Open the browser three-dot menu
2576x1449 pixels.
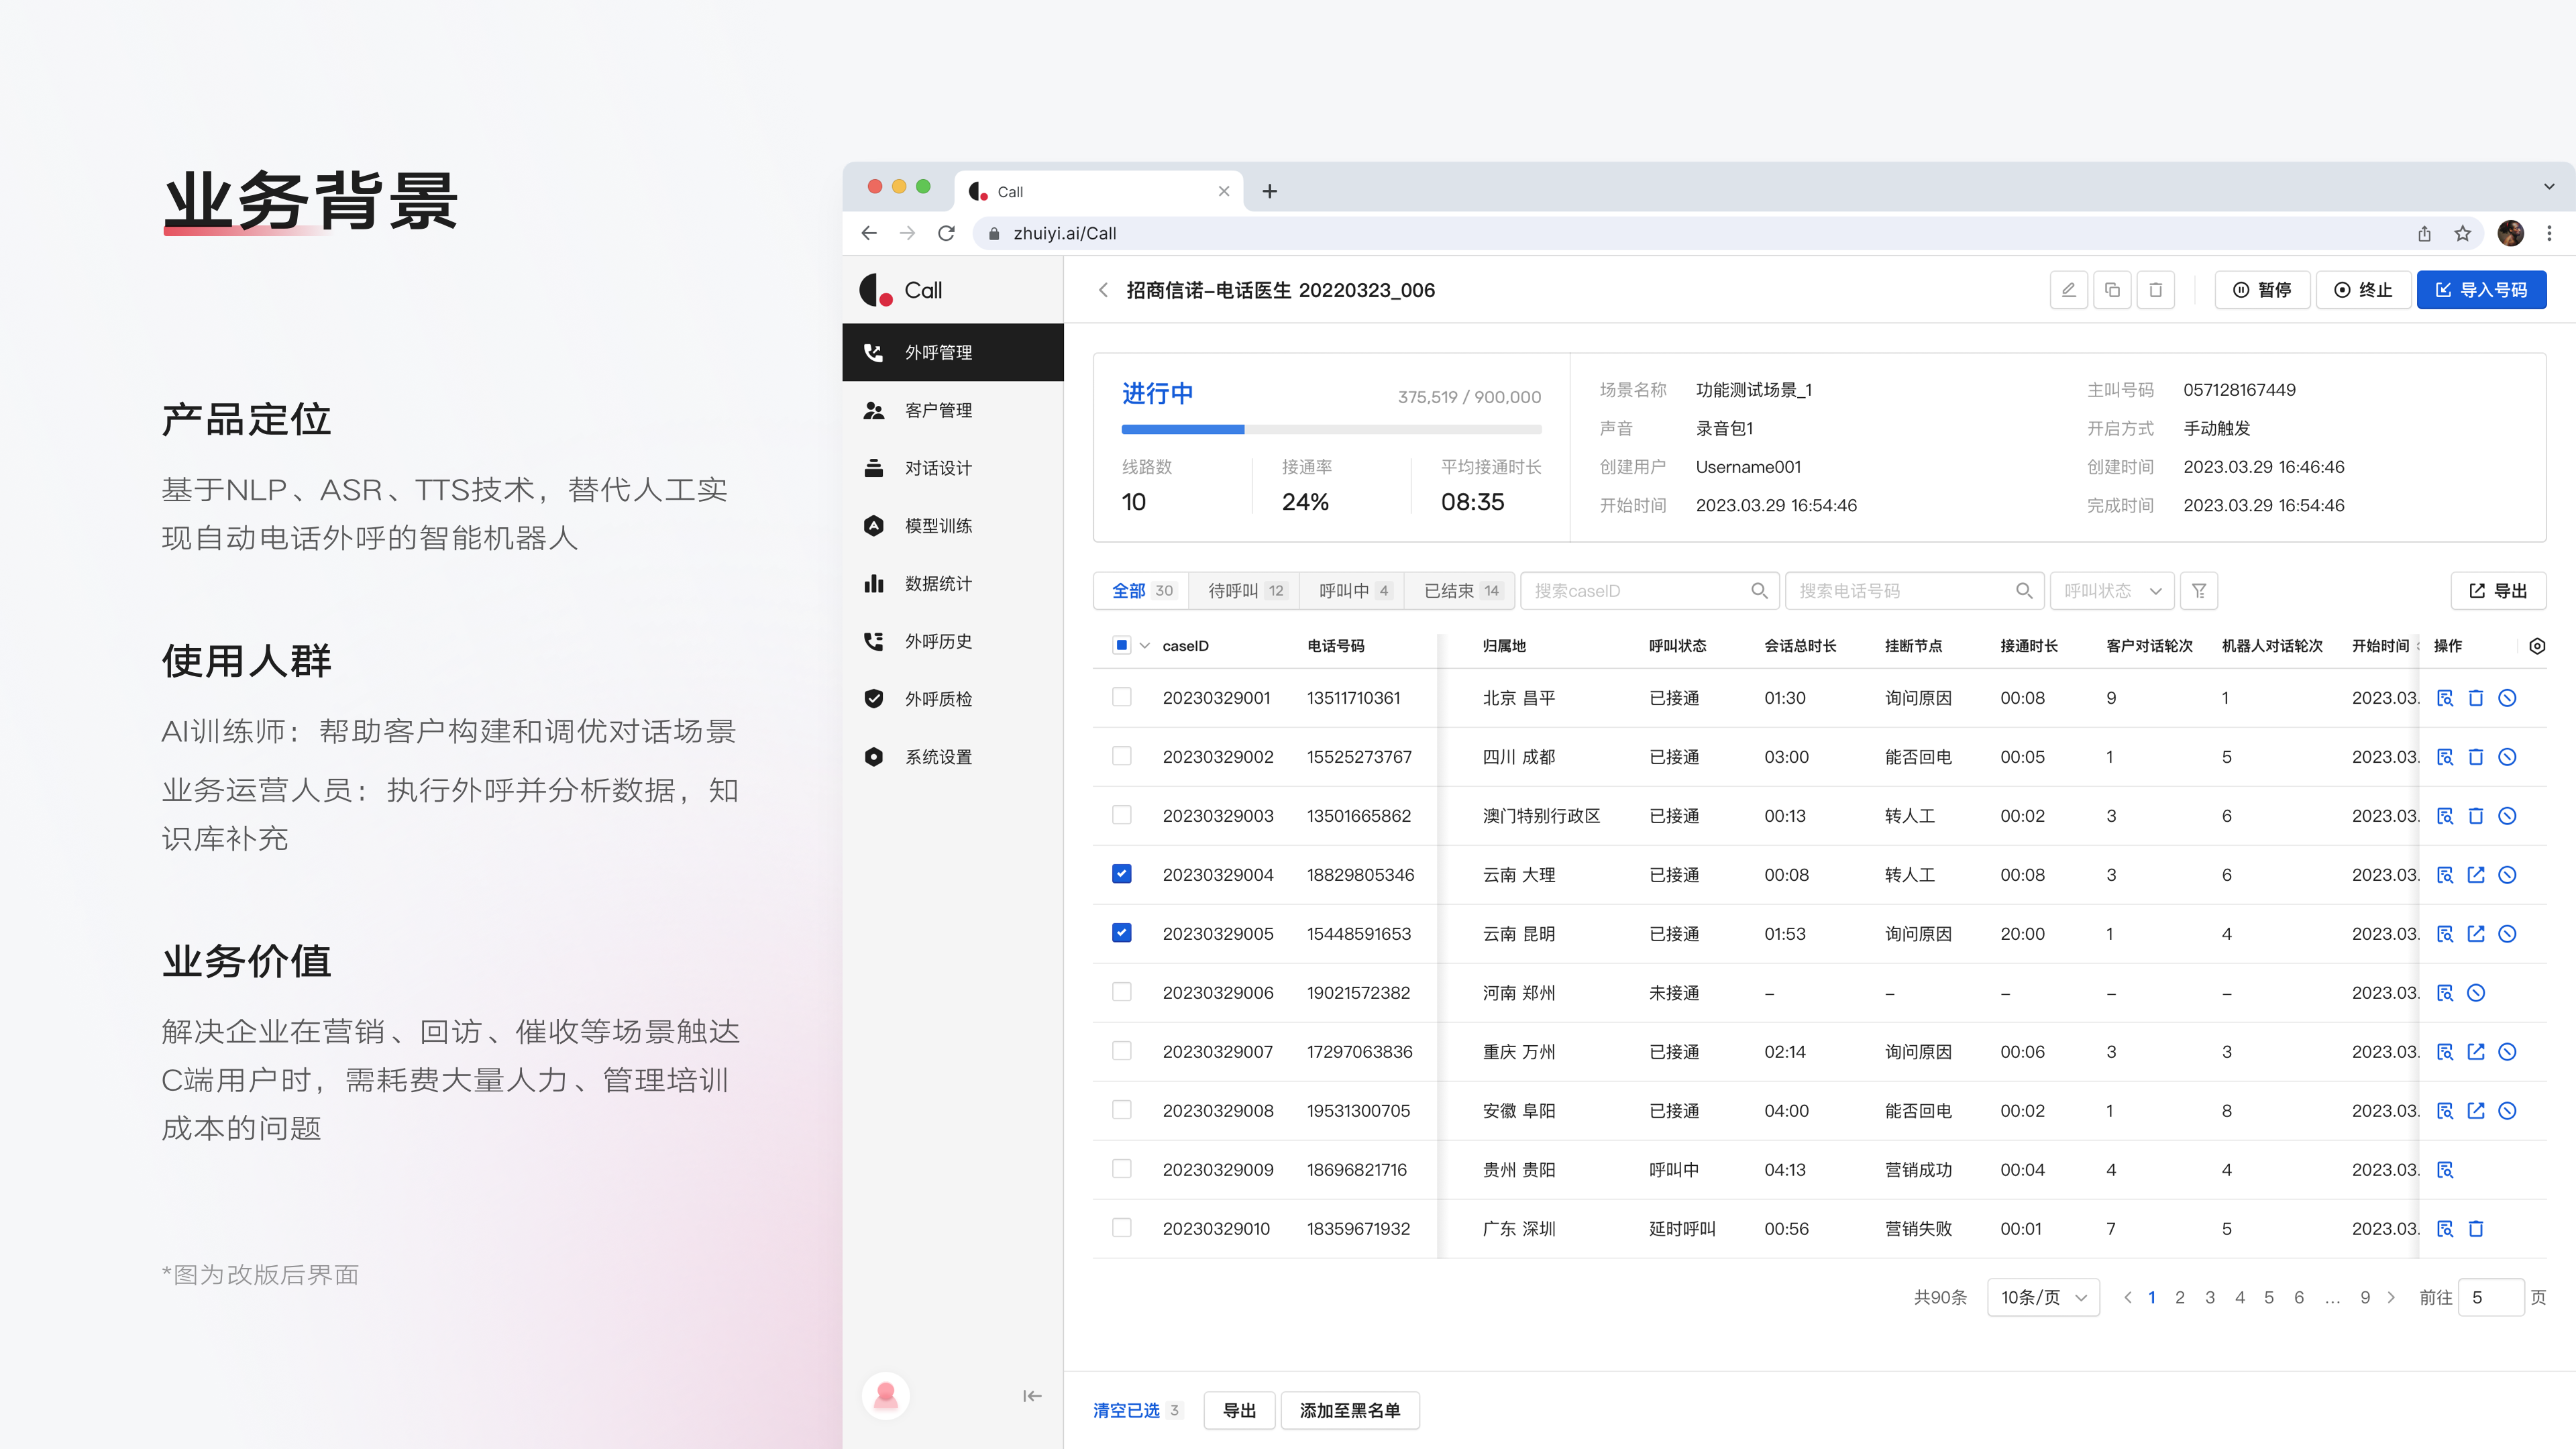click(2549, 233)
